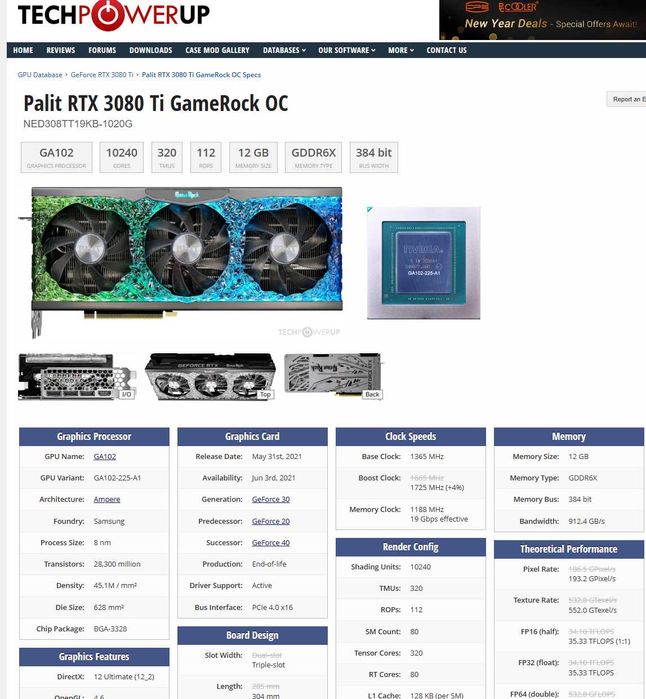Screen dimensions: 646x699
Task: Click the GeForce 20 predecessor link
Action: click(x=271, y=521)
